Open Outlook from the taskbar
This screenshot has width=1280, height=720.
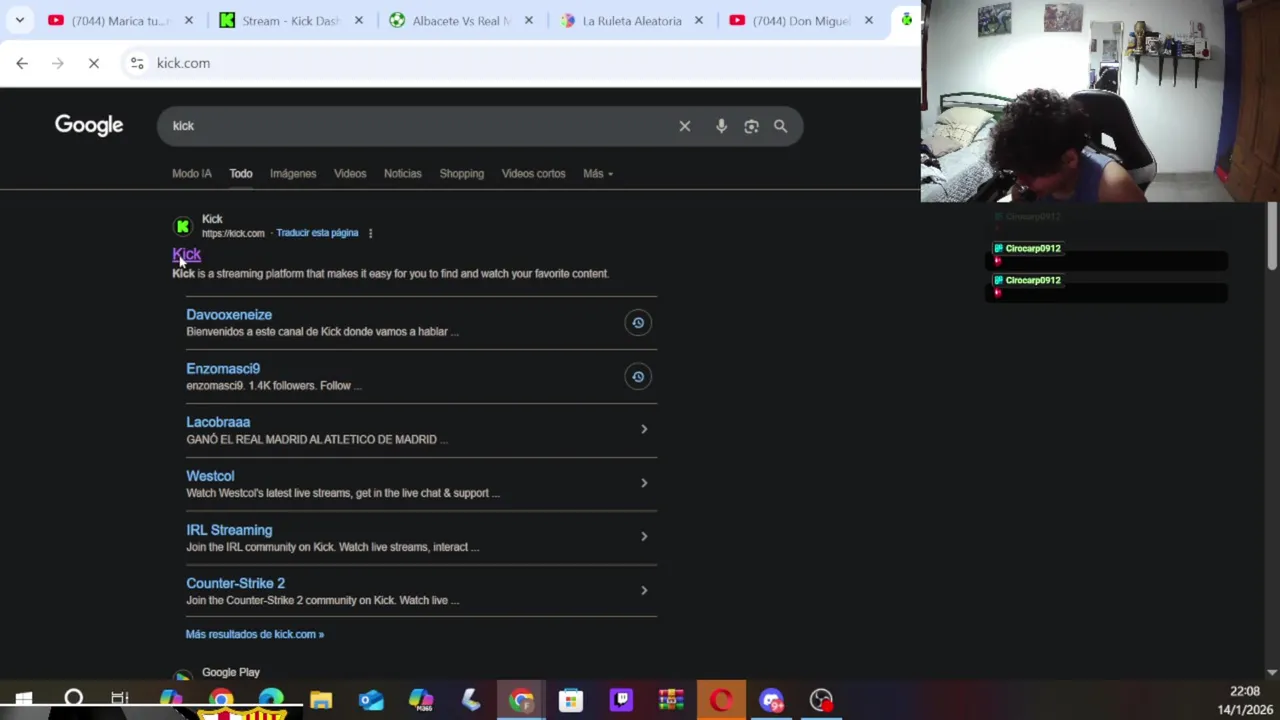pos(371,699)
